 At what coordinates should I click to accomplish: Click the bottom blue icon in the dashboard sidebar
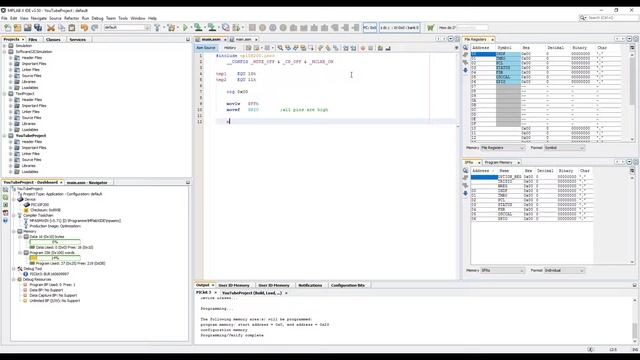coord(5,220)
